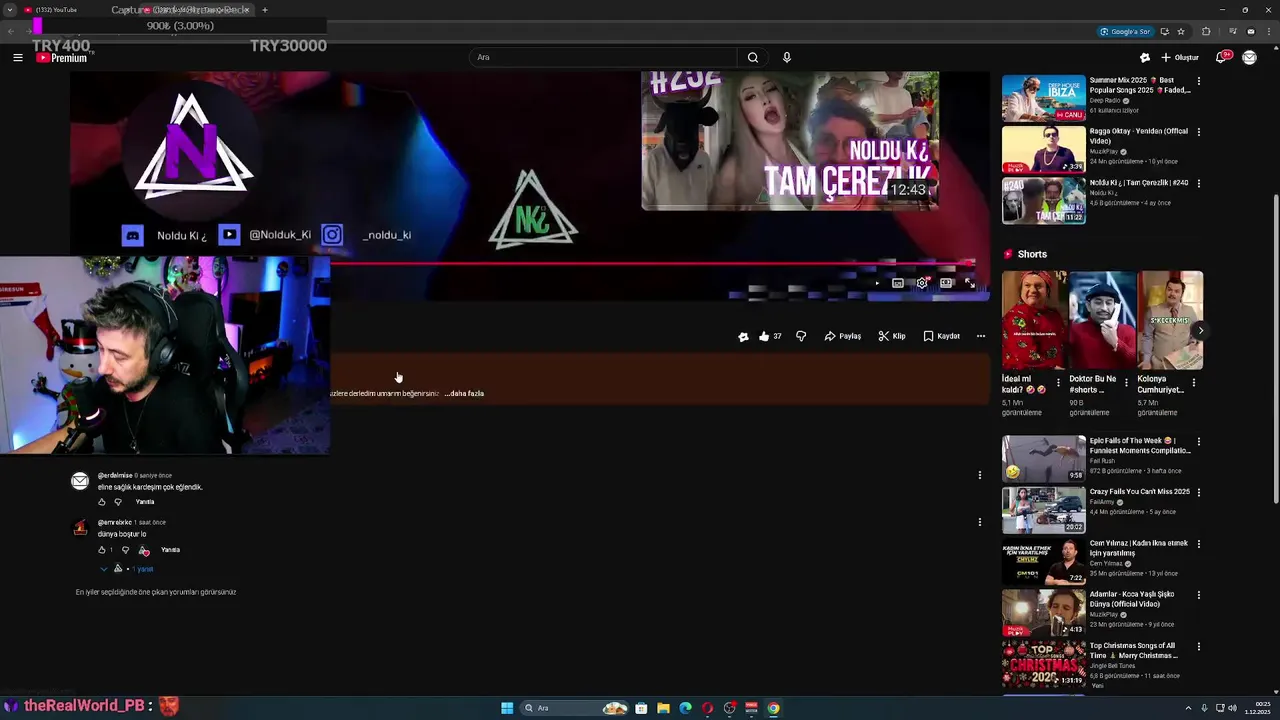Open more options for Ragga Oktay video
The image size is (1280, 720).
coord(1199,132)
